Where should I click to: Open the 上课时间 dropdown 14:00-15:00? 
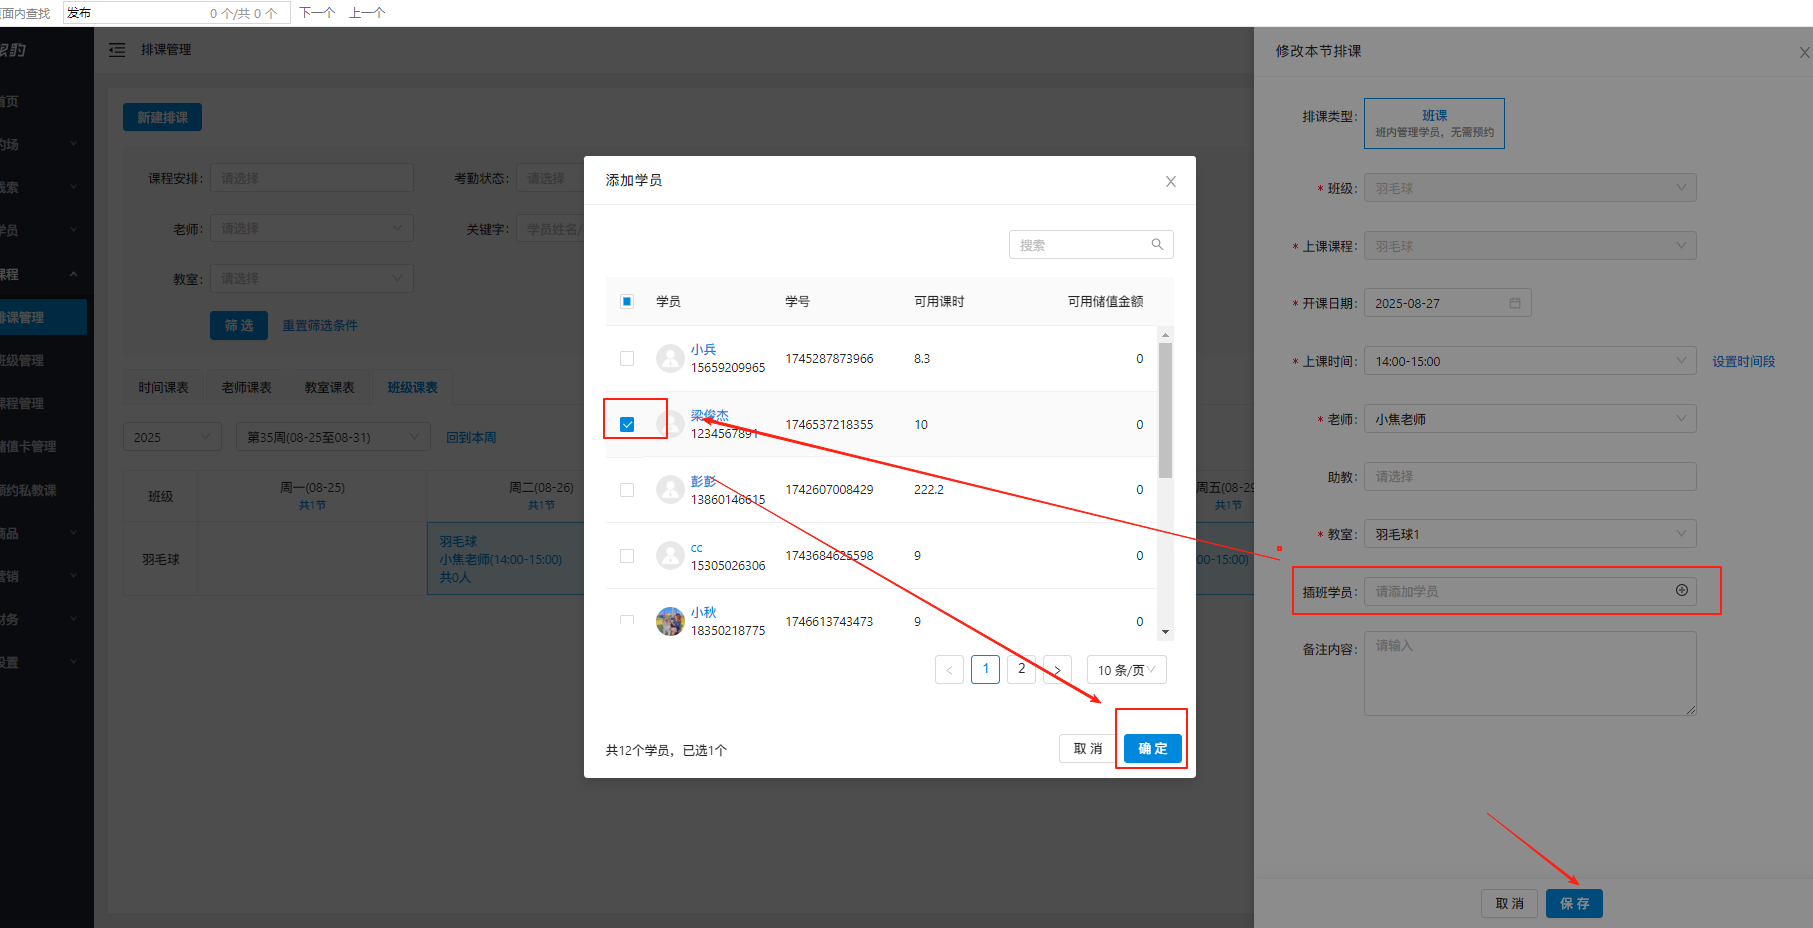(1529, 361)
